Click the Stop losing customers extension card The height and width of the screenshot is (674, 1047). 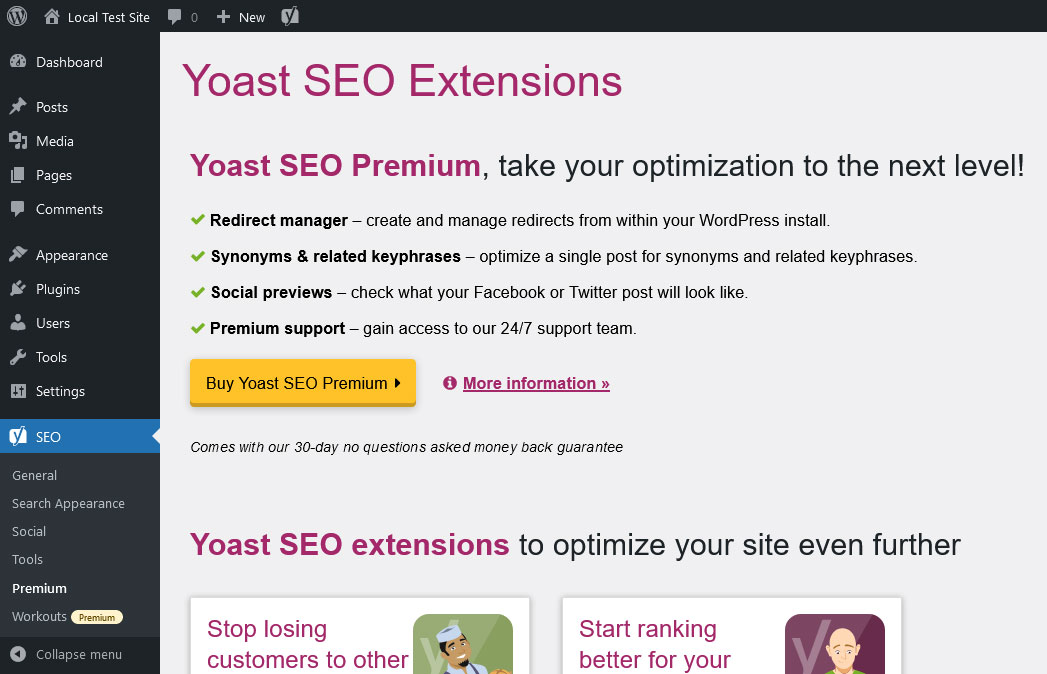(x=360, y=636)
